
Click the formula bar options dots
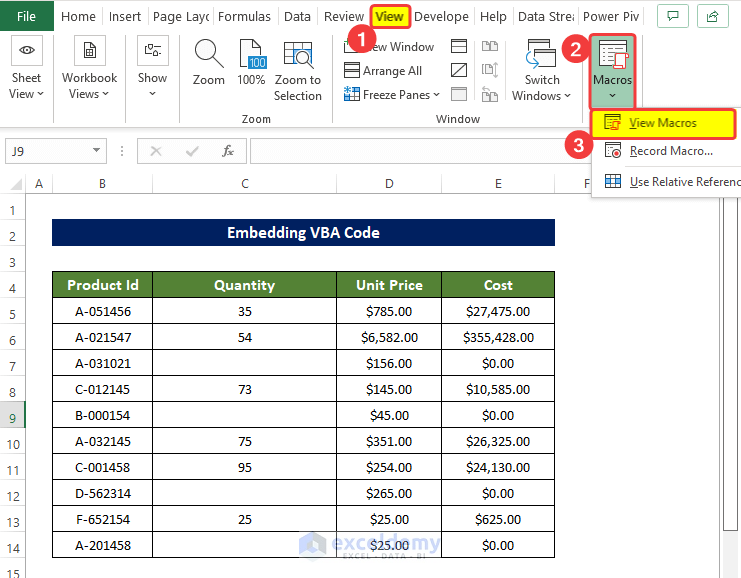point(122,151)
